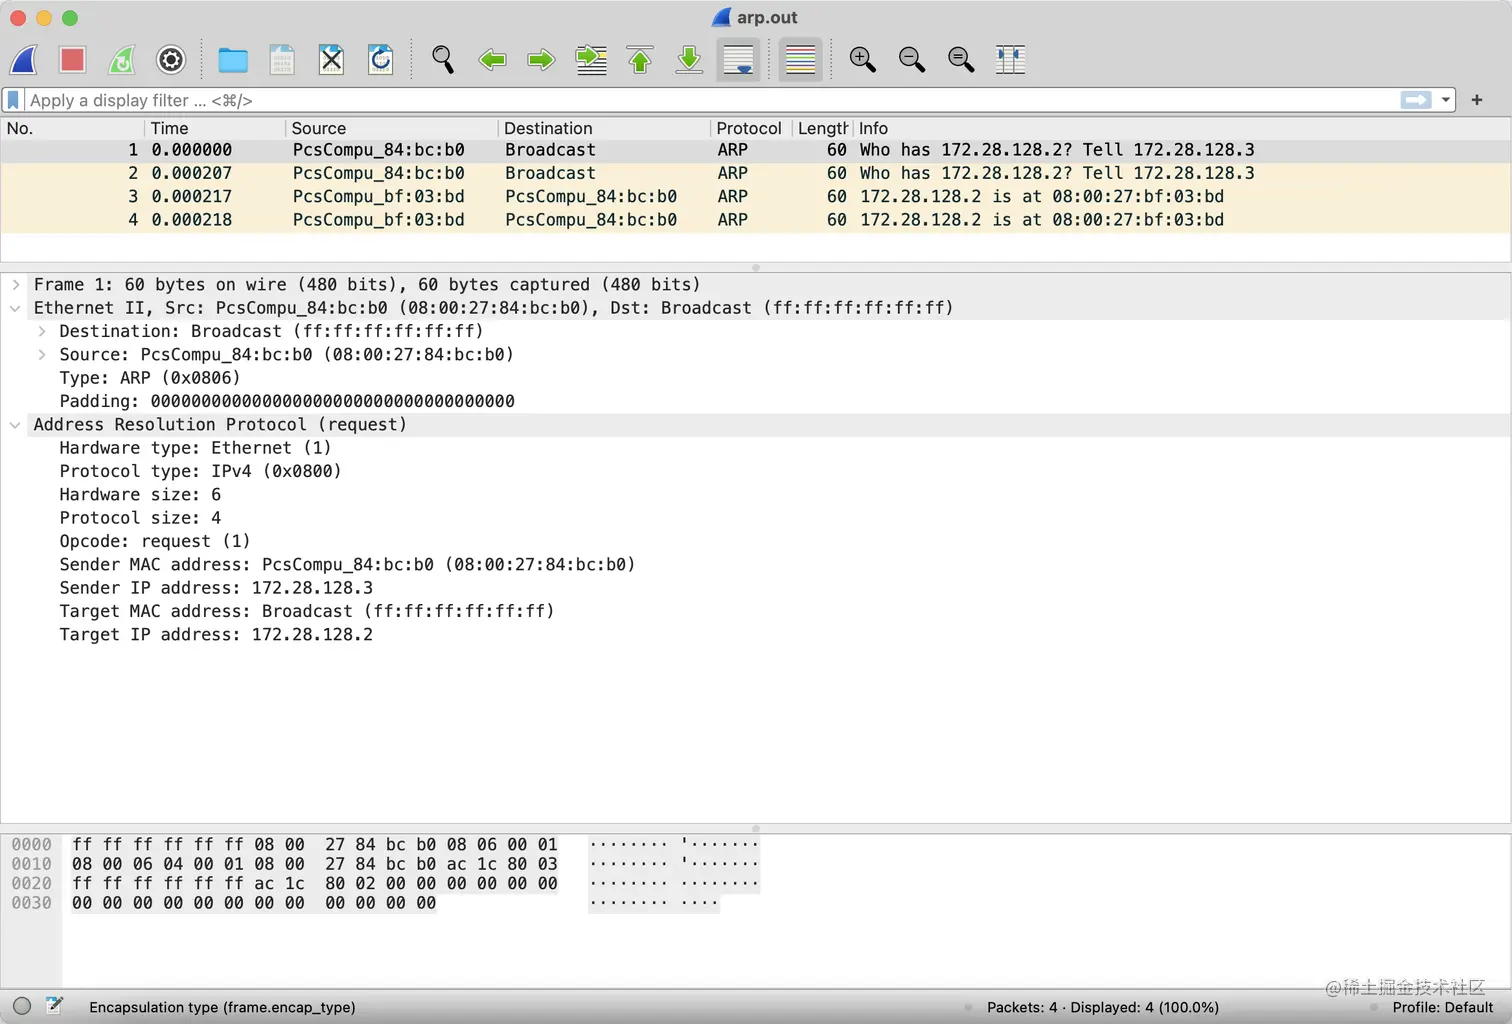Start capturing packets with the shark fin icon
1512x1024 pixels.
(x=24, y=60)
